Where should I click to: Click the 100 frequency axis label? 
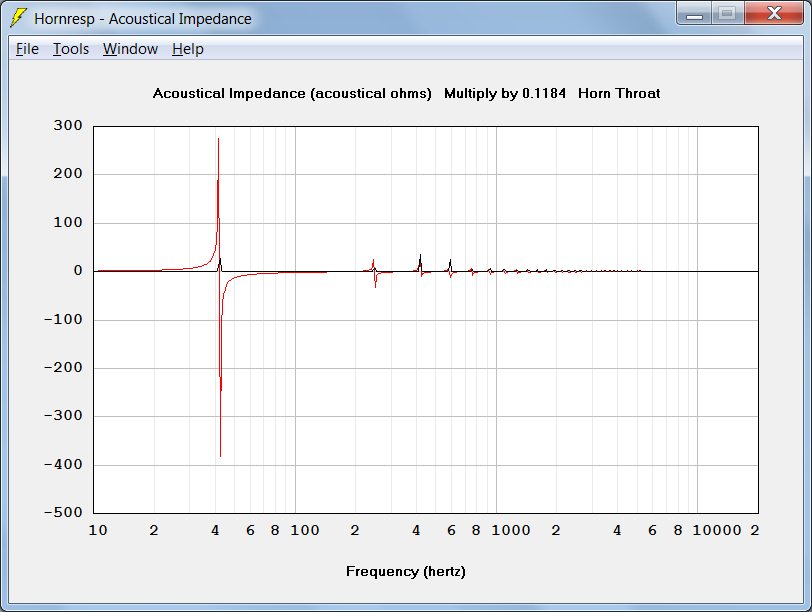point(304,530)
